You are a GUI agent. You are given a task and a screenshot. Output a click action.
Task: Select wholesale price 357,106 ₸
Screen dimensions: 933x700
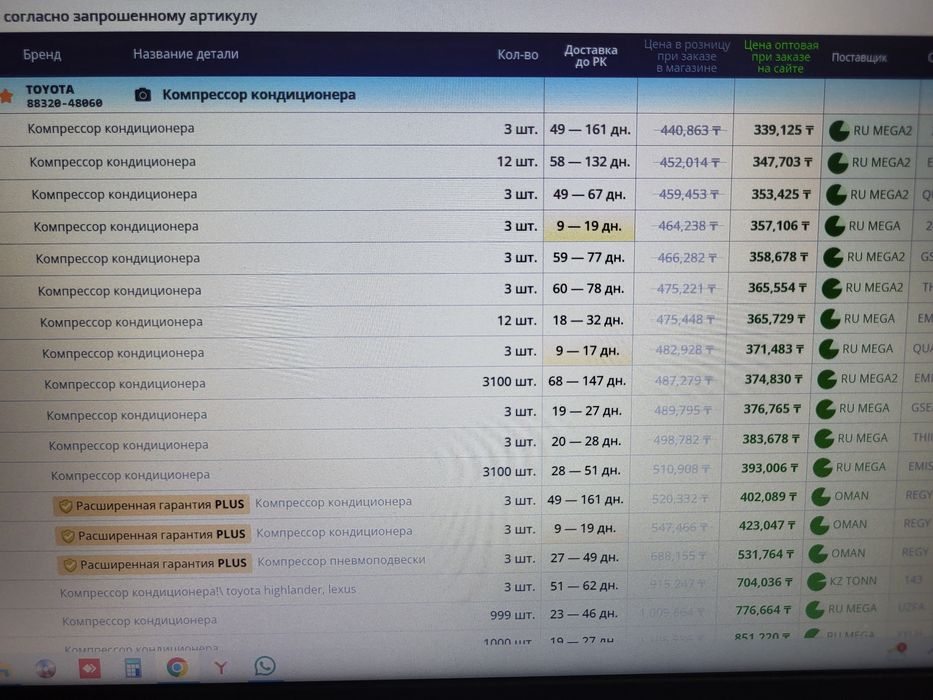(x=779, y=226)
